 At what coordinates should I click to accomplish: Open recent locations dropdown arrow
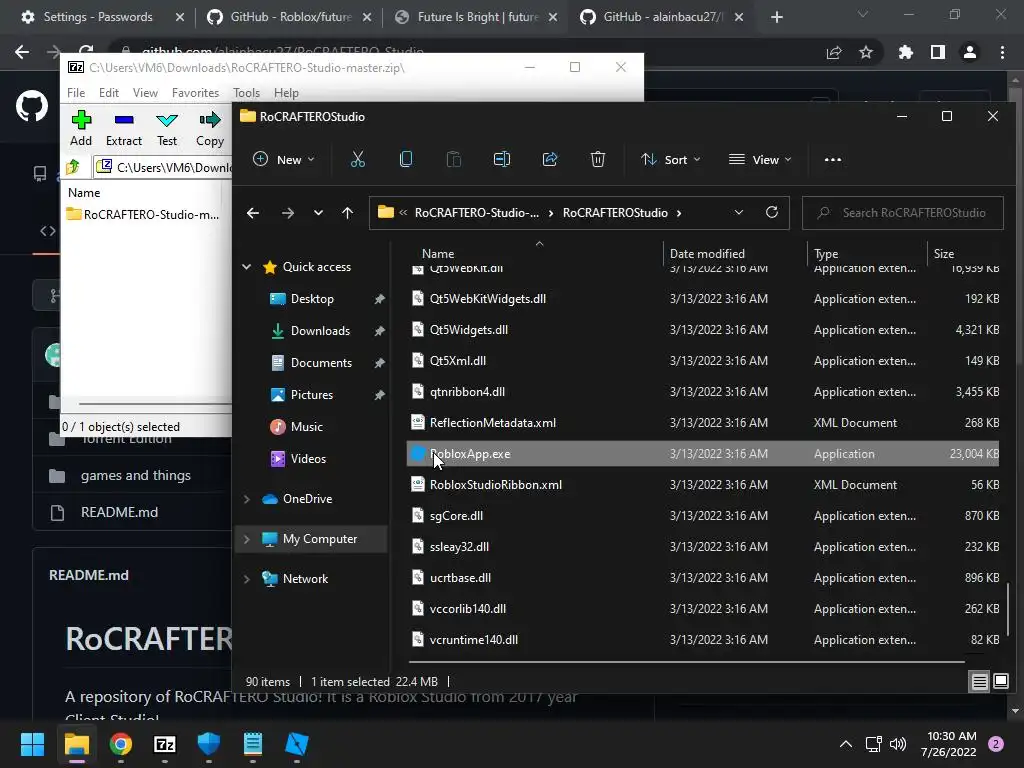[318, 213]
